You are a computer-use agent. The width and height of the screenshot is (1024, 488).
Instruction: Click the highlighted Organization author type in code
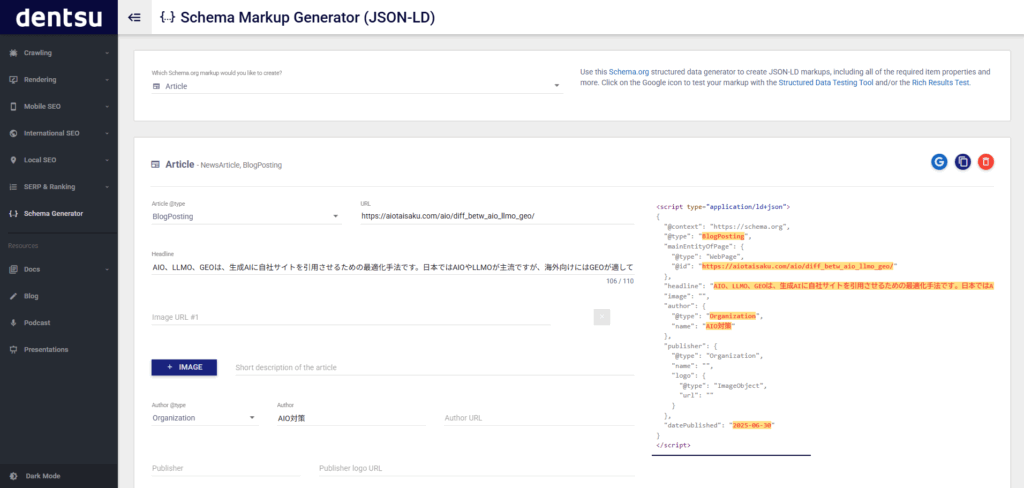pyautogui.click(x=733, y=316)
